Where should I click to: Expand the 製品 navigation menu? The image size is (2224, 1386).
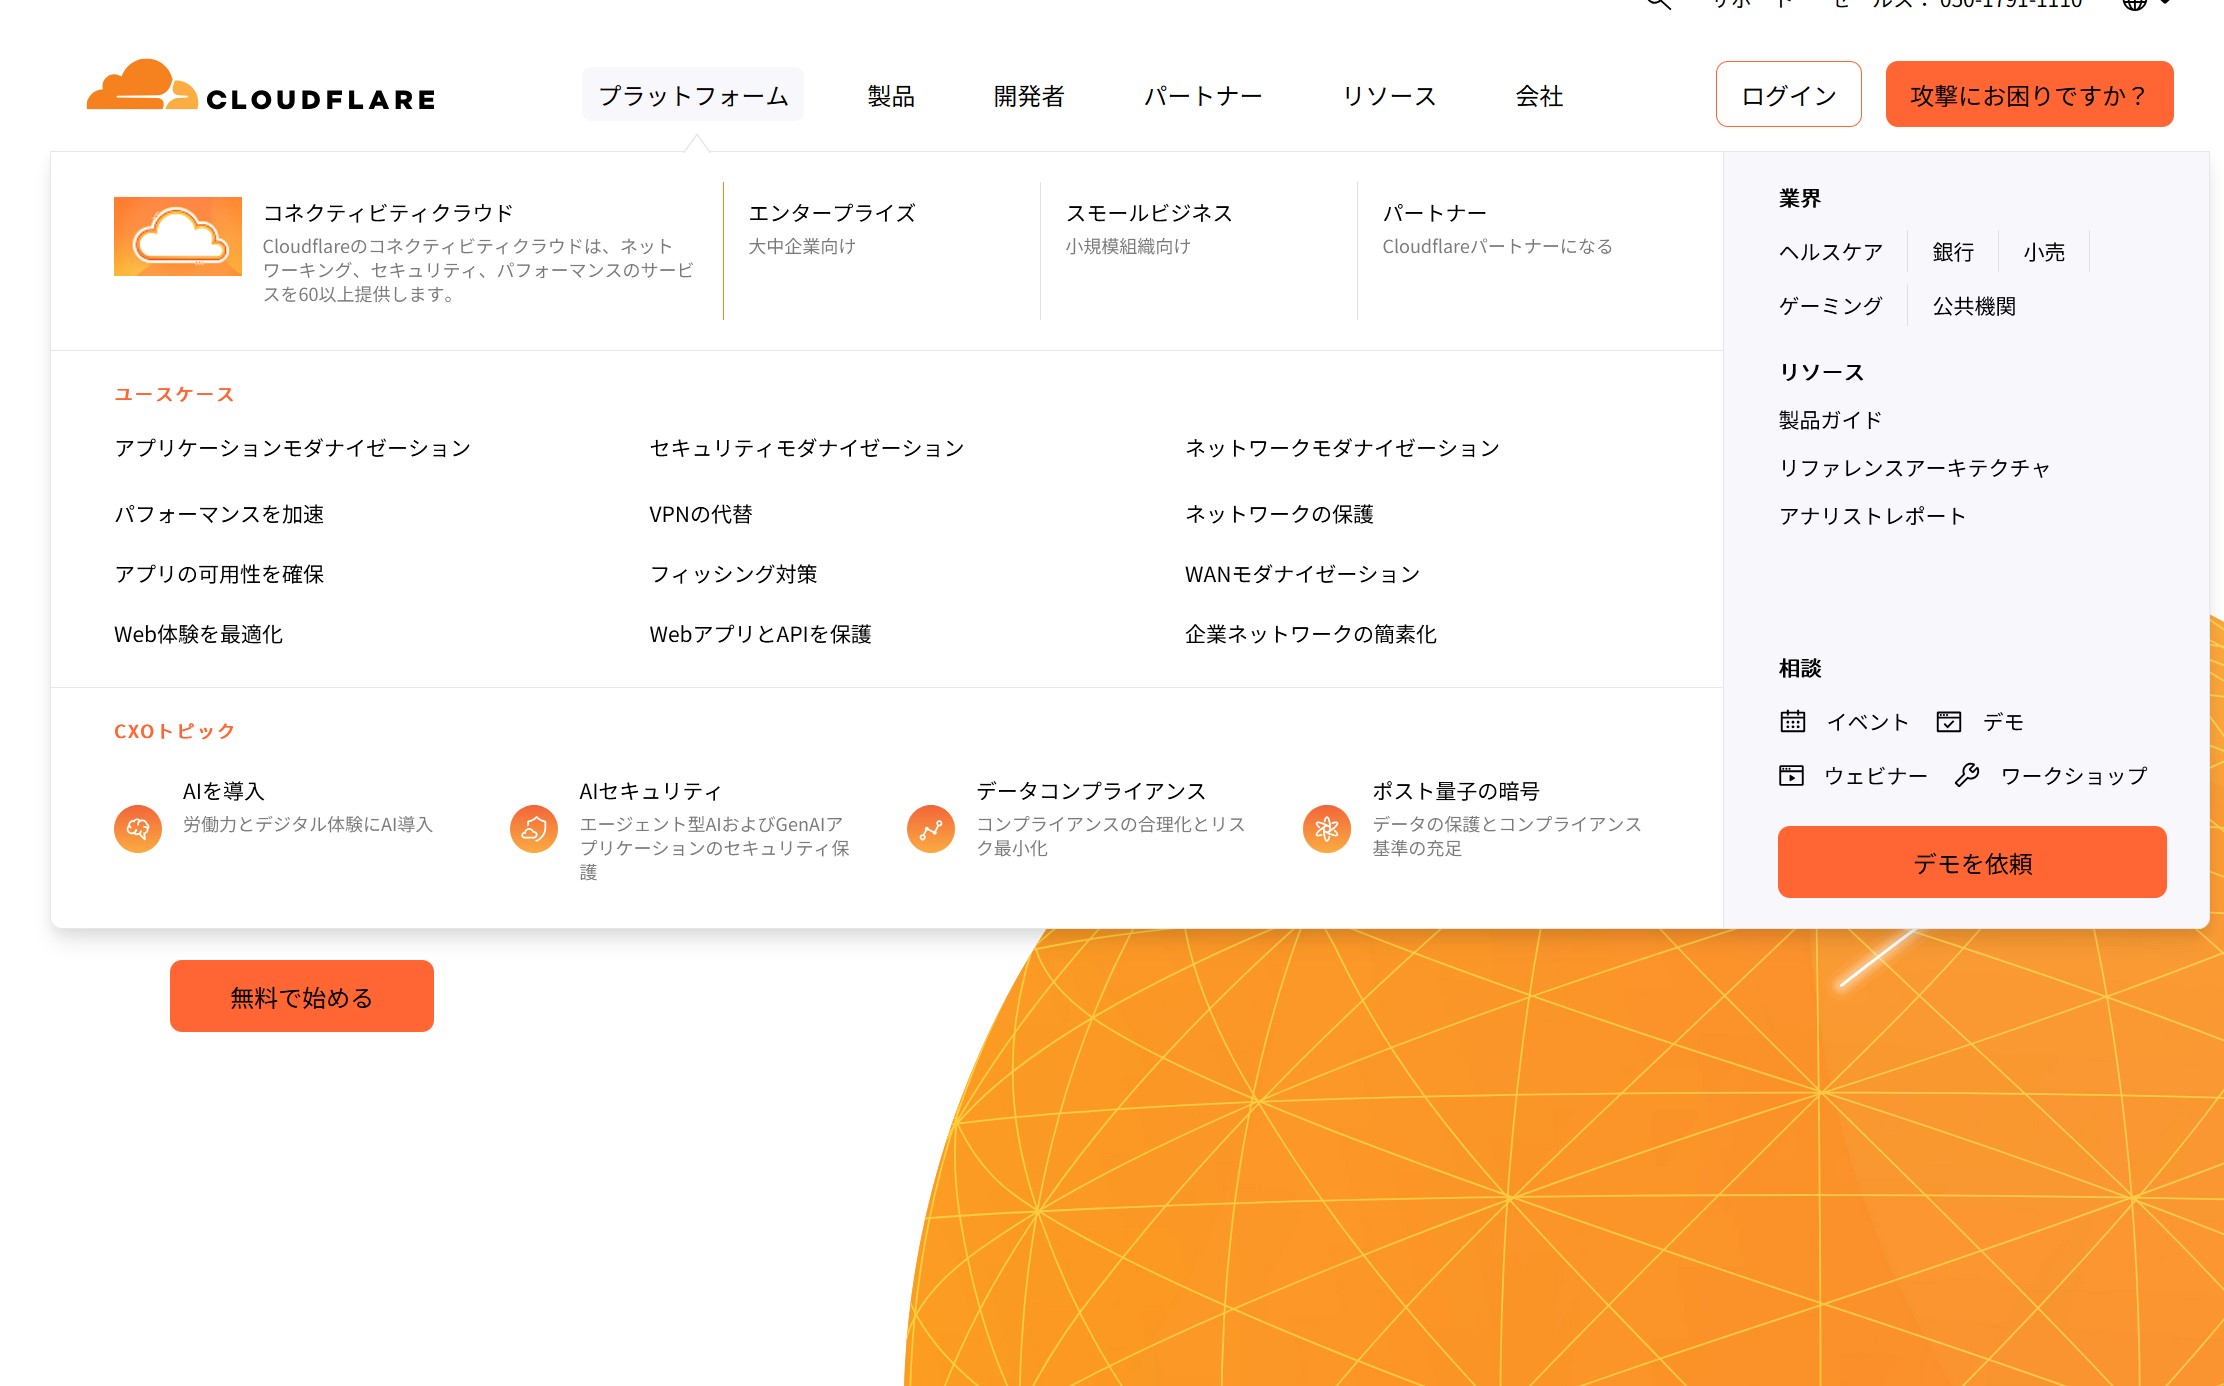891,96
